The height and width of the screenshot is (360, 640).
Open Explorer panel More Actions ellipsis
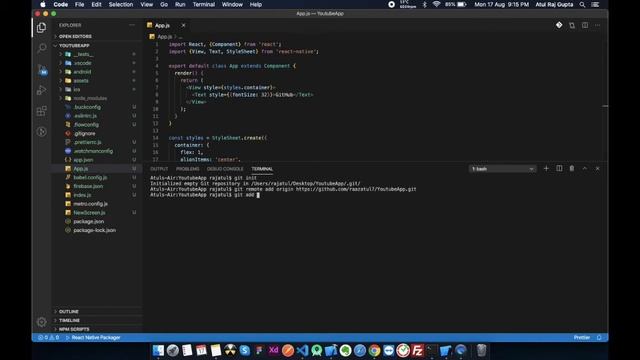(132, 25)
